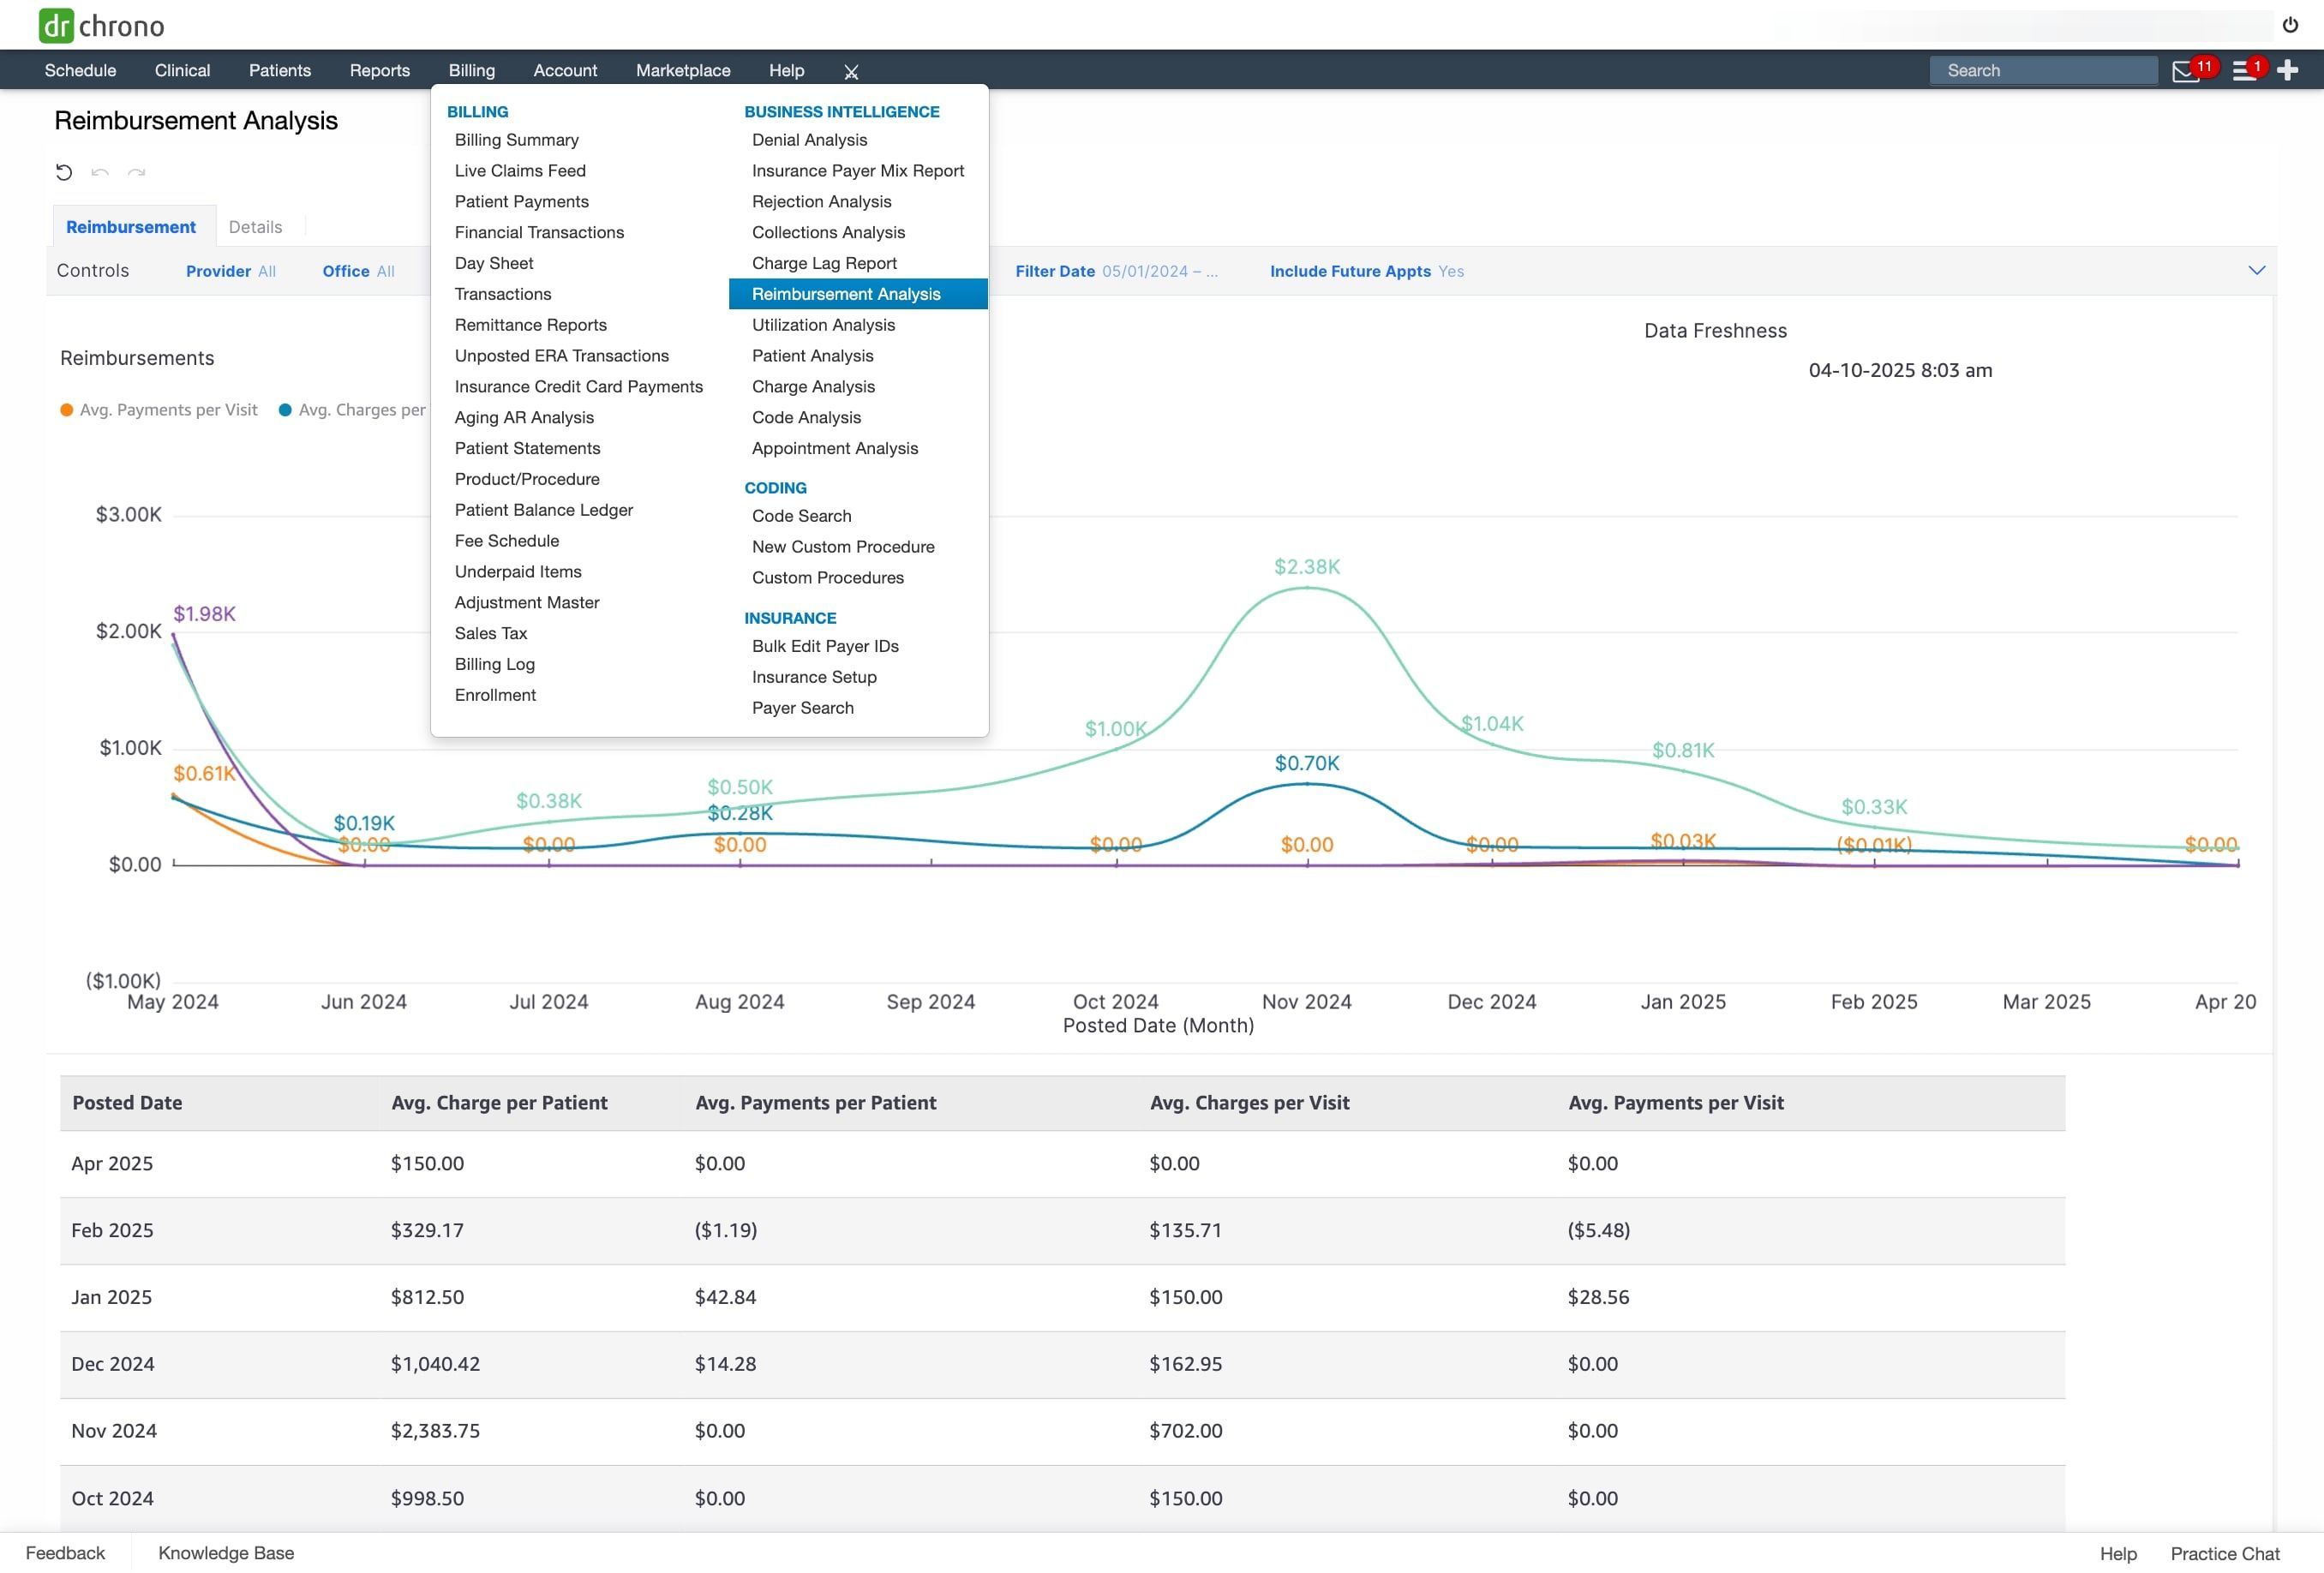This screenshot has height=1573, width=2324.
Task: Click the crossed tools icon beside Help
Action: [851, 72]
